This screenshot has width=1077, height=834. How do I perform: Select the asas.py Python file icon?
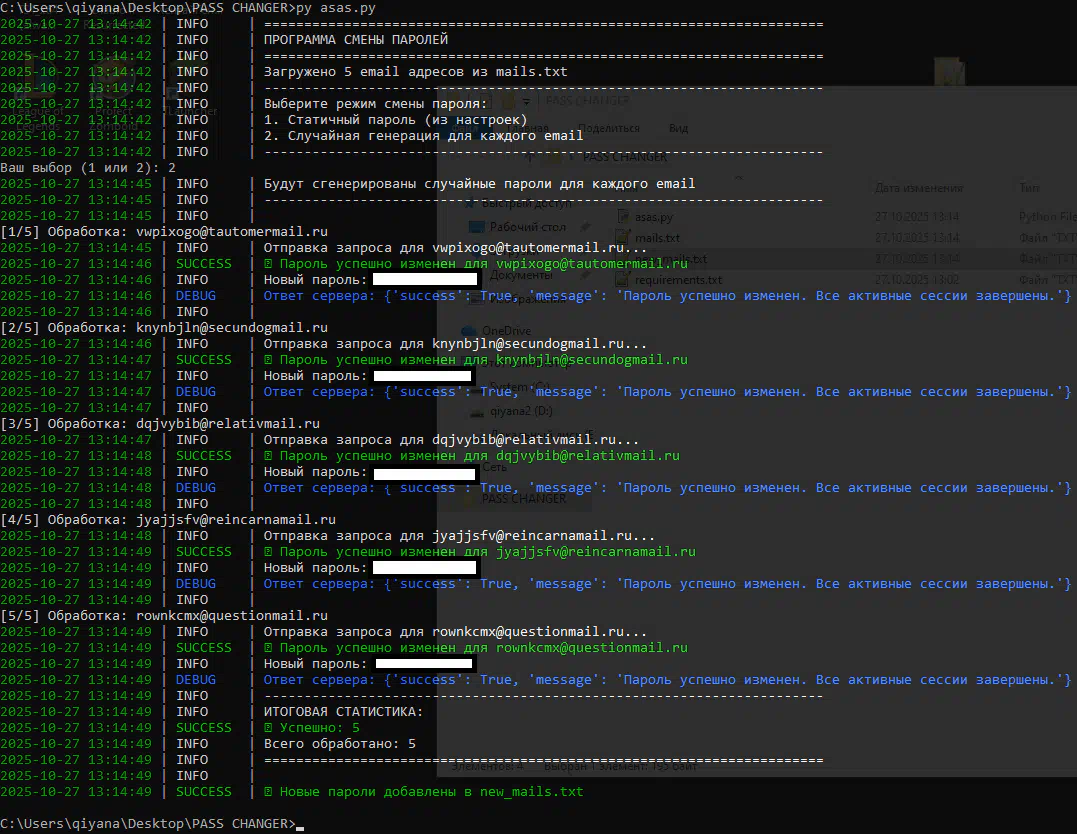coord(621,216)
